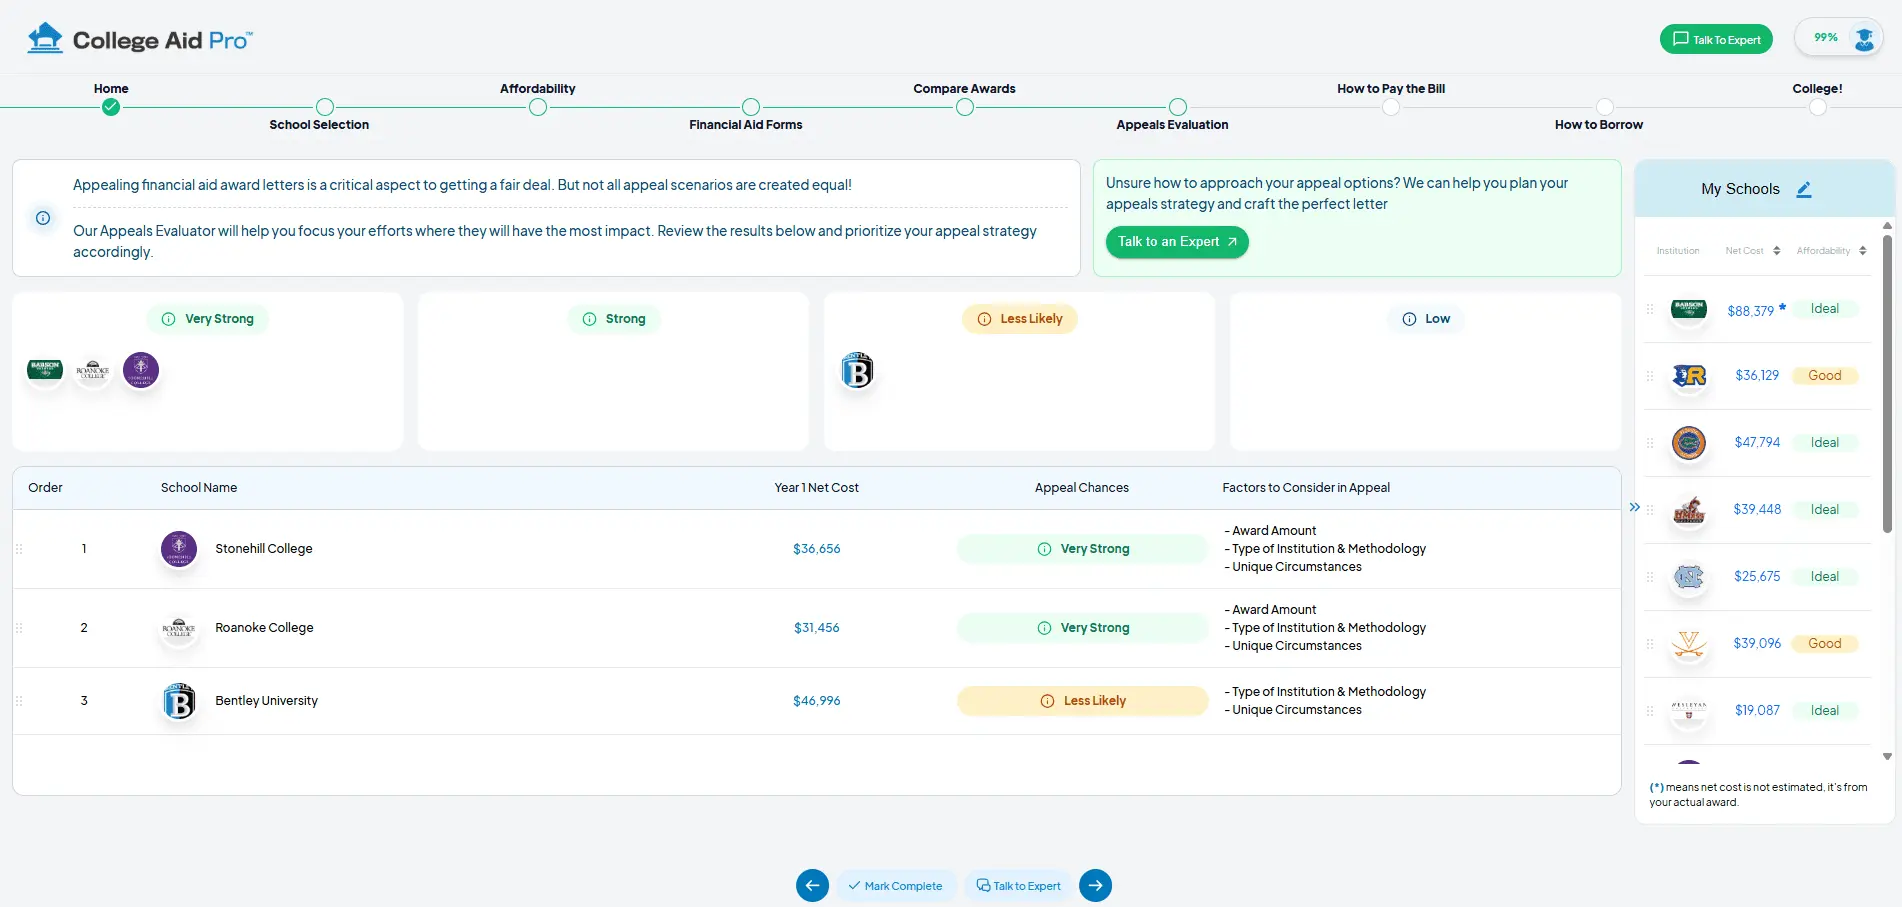Click Bentley University school name
The width and height of the screenshot is (1902, 907).
(266, 701)
